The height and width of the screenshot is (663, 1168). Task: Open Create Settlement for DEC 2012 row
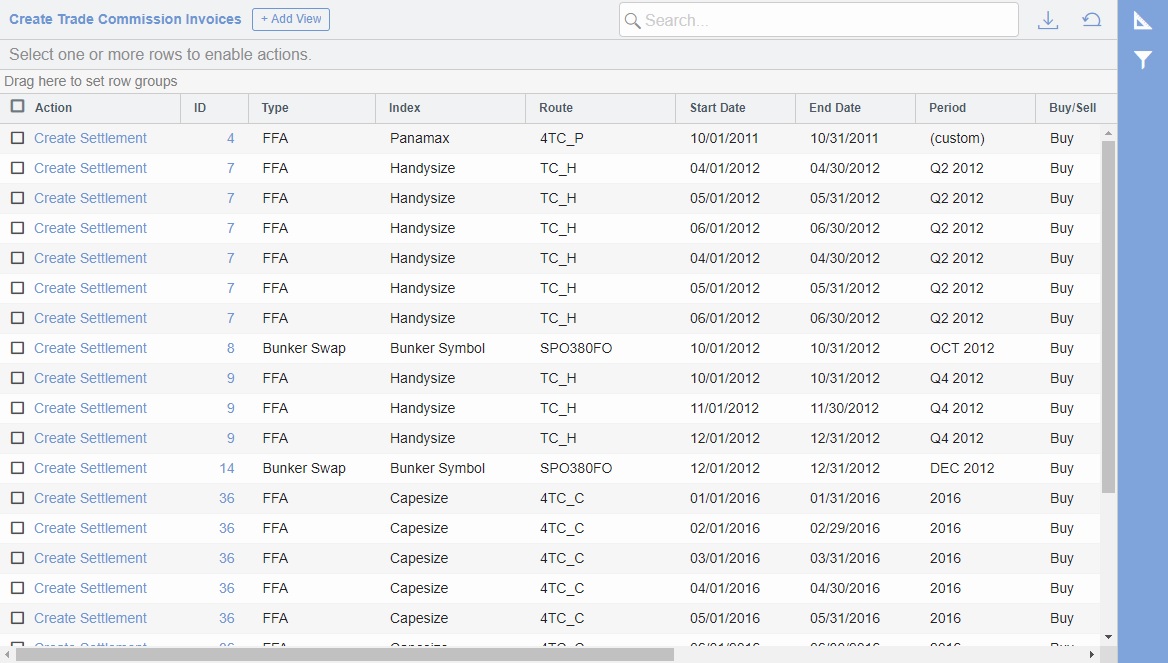(x=90, y=468)
